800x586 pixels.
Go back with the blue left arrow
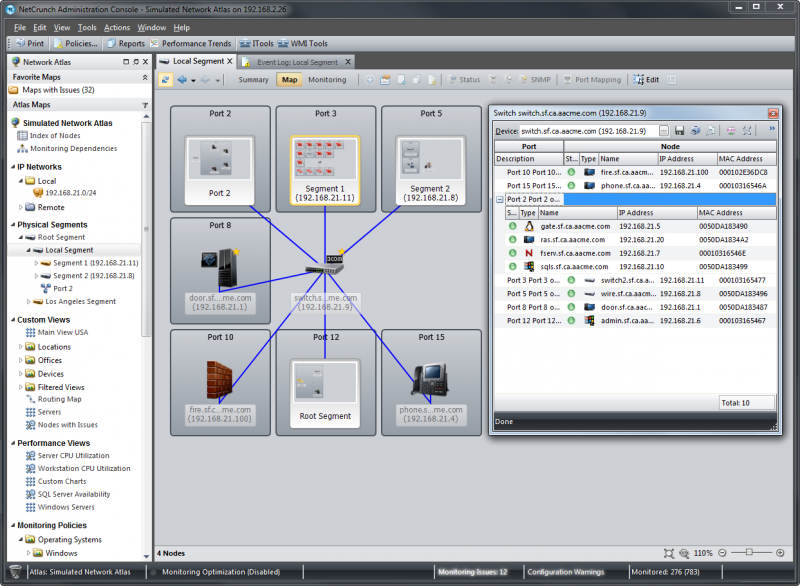[182, 80]
